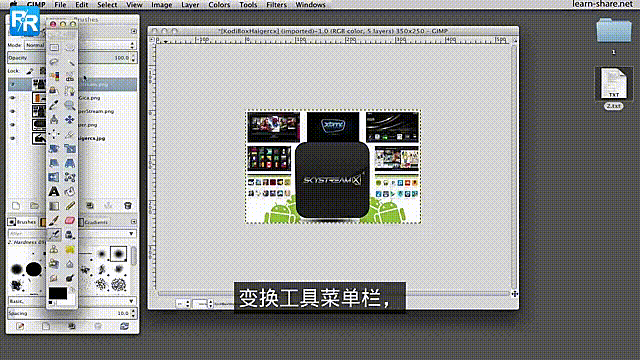Select the Rectangle Select tool
Viewport: 640px width, 360px height.
pos(54,47)
